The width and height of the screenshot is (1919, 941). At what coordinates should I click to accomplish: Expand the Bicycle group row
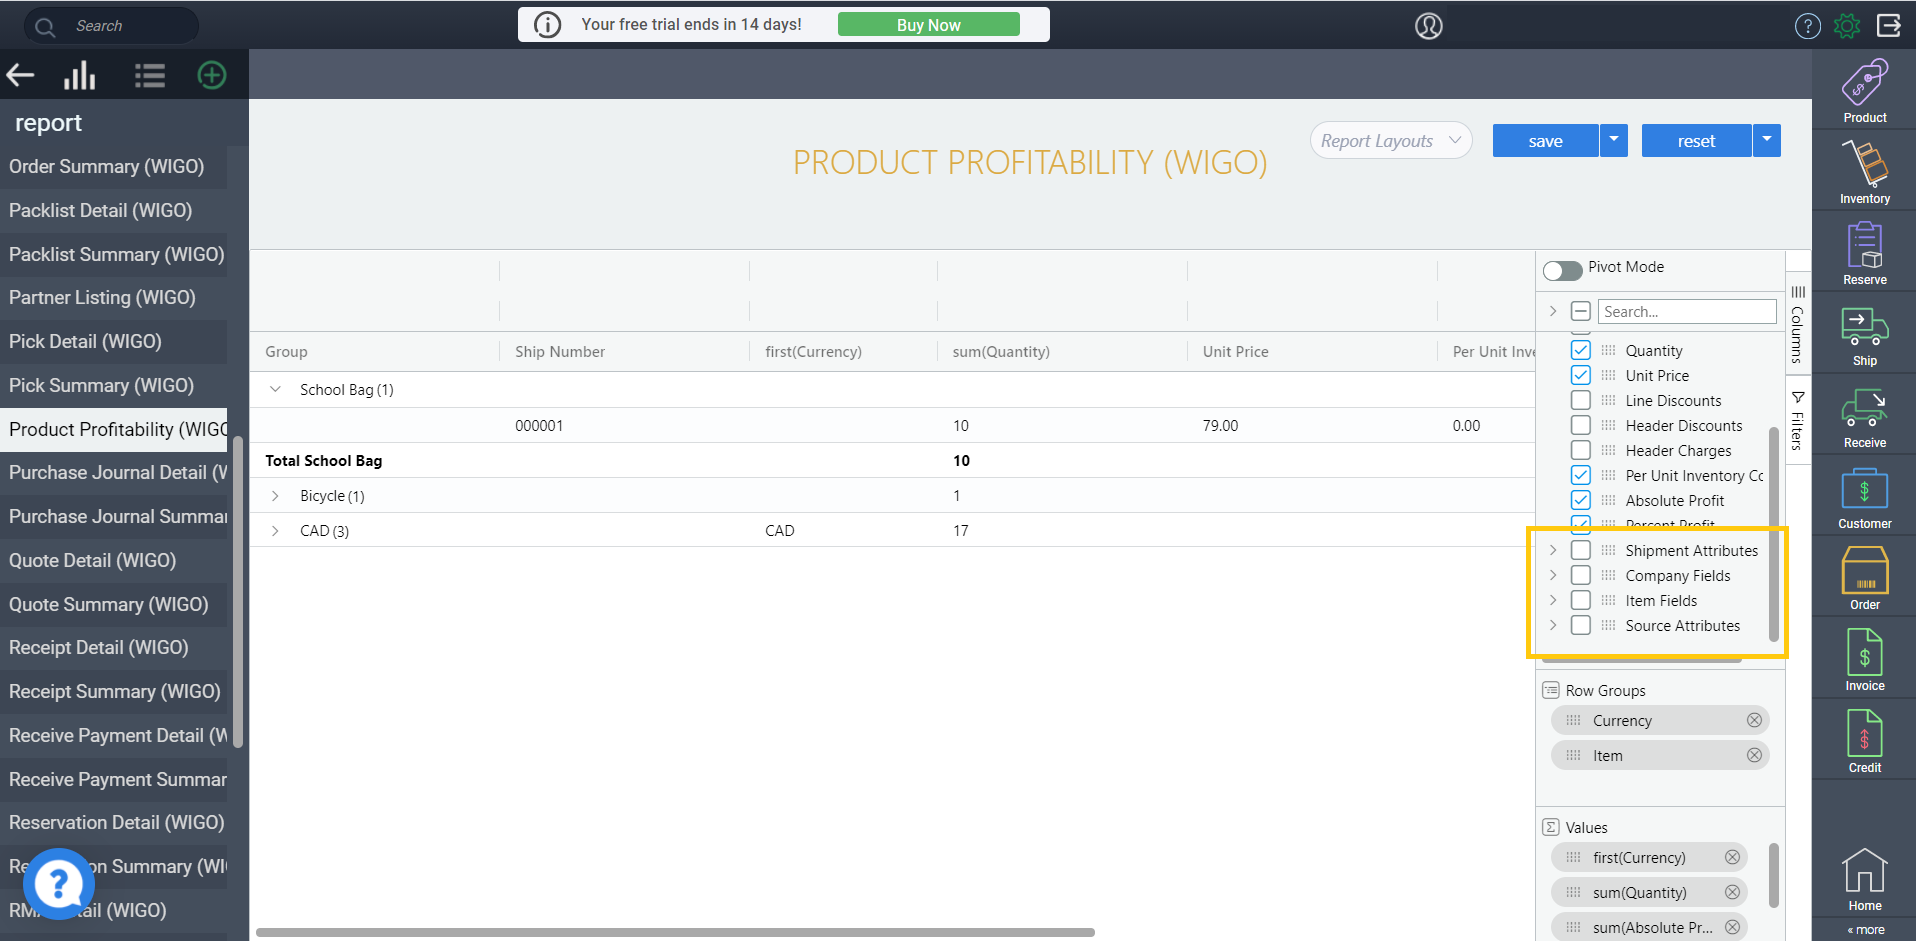(x=275, y=495)
